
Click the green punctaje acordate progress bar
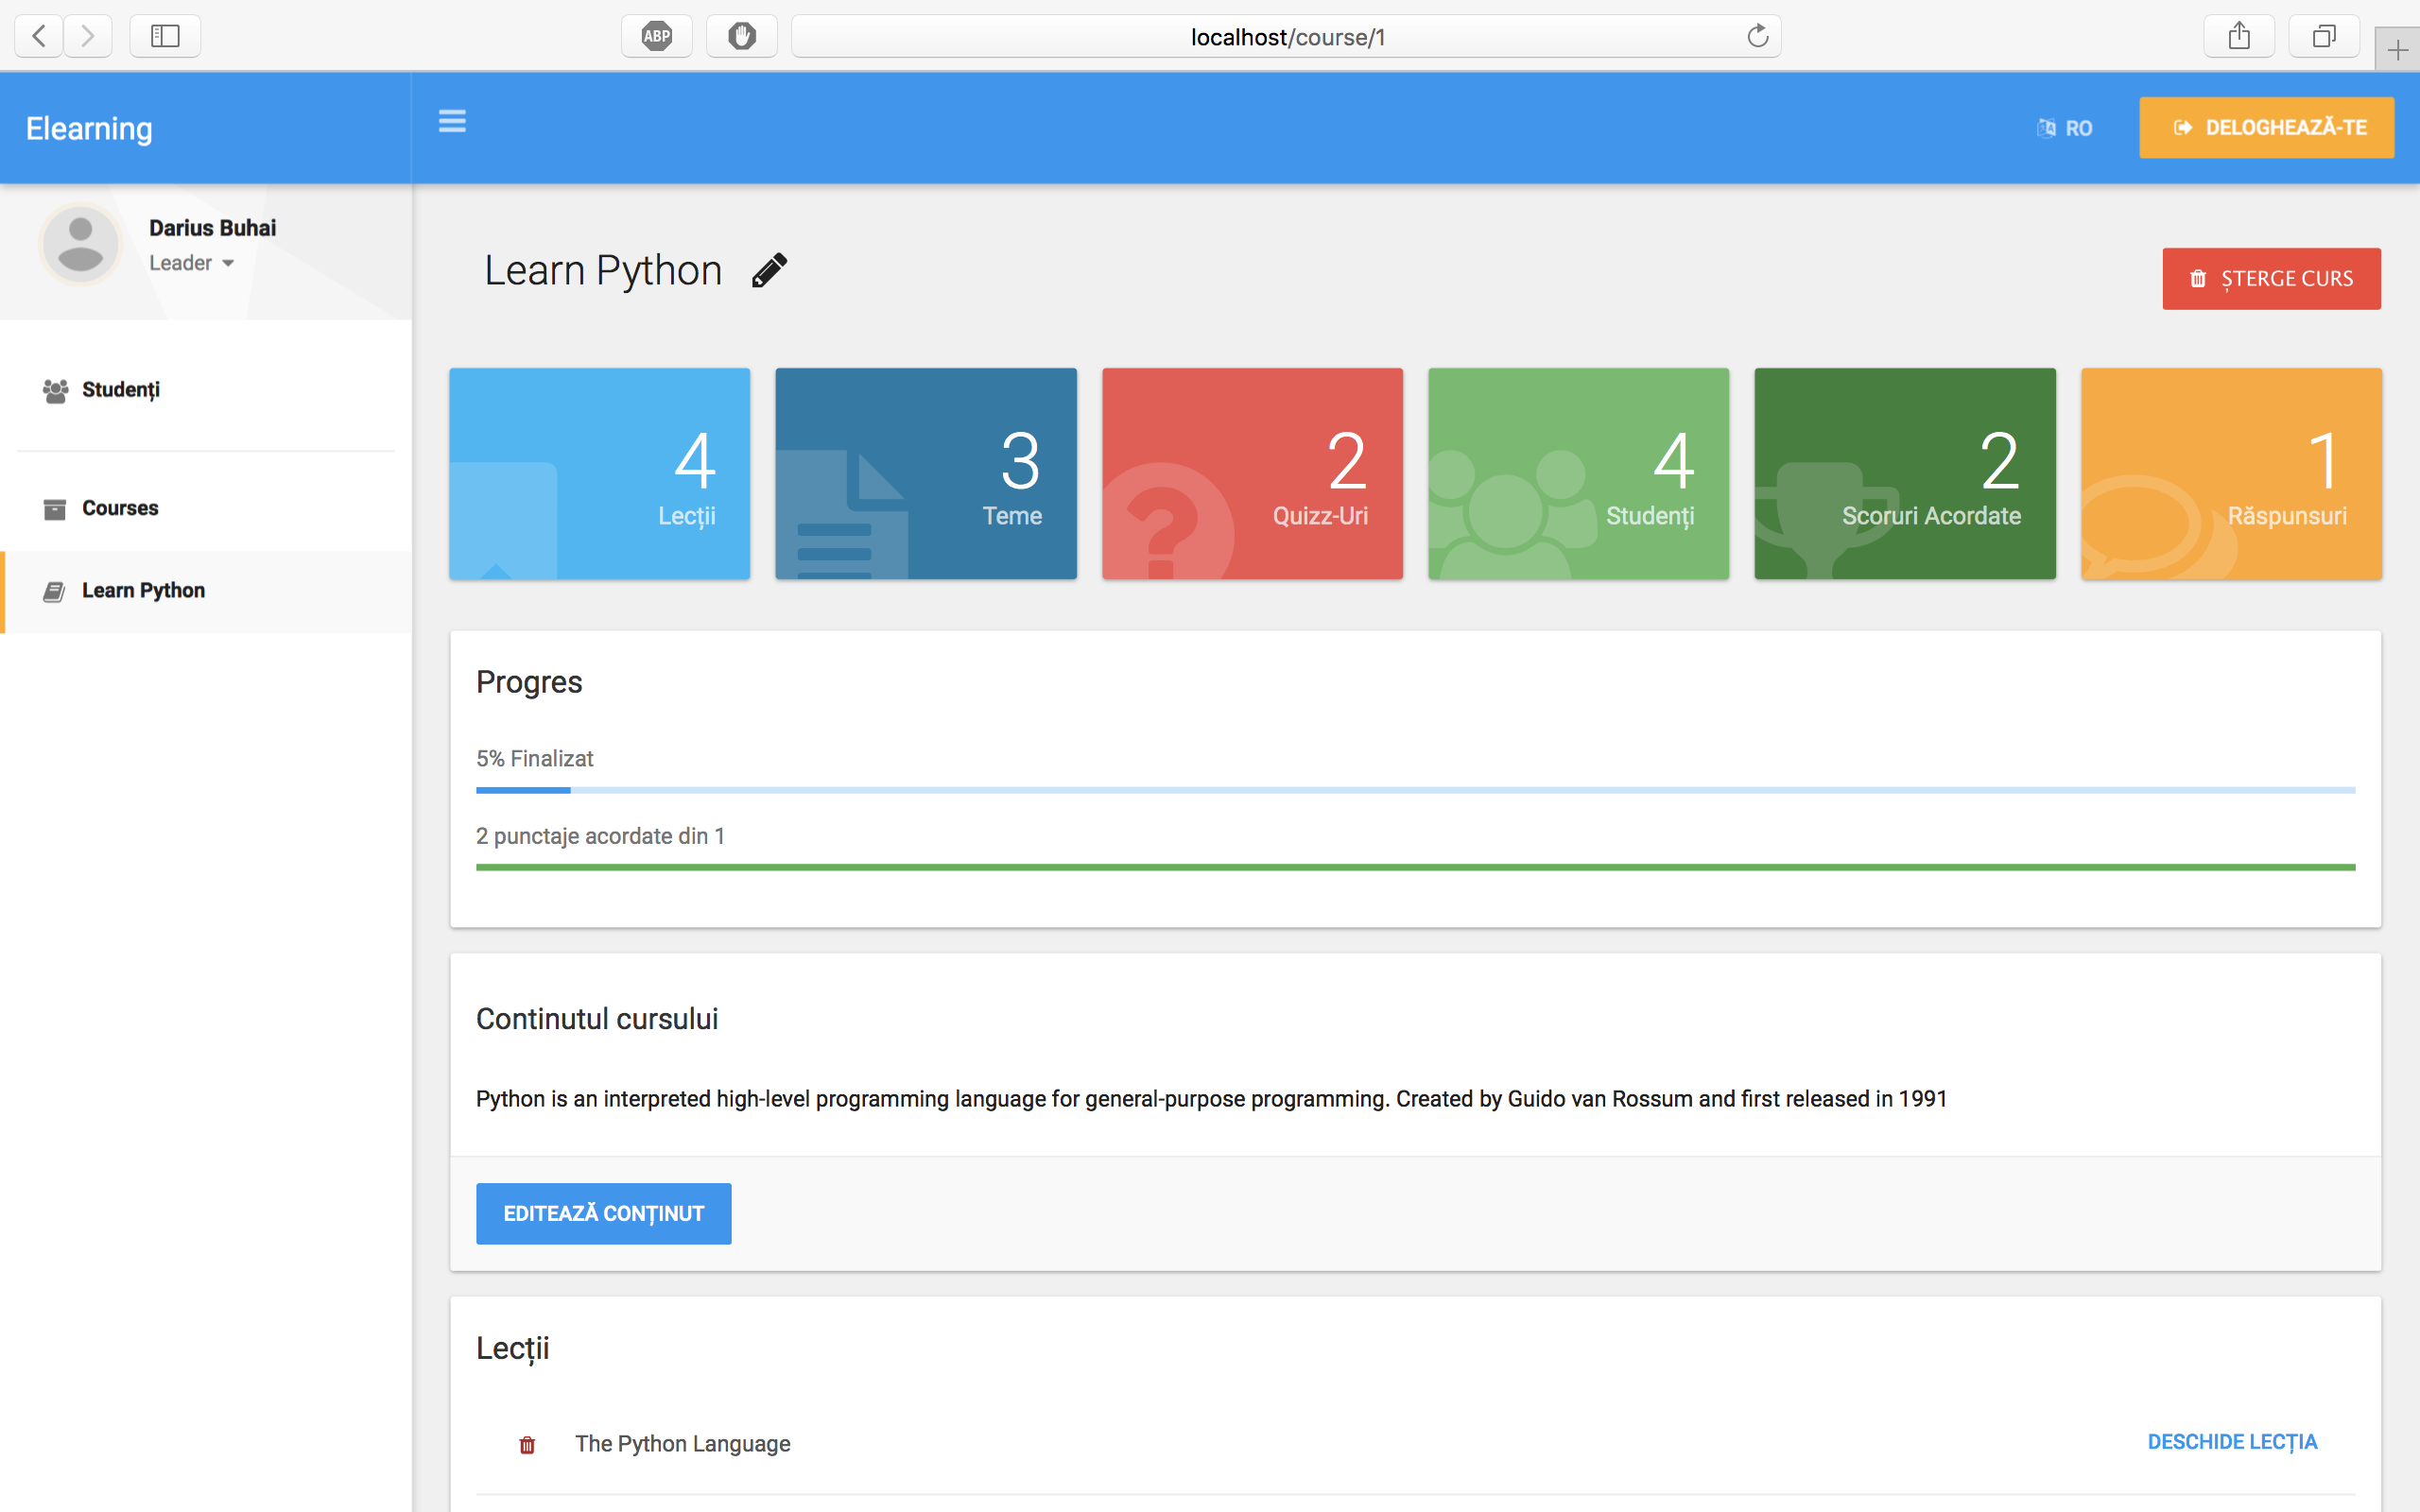click(1415, 867)
